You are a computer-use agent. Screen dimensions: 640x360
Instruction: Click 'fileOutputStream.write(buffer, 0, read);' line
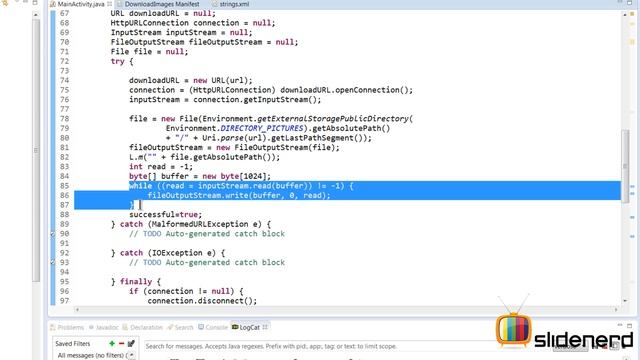239,196
